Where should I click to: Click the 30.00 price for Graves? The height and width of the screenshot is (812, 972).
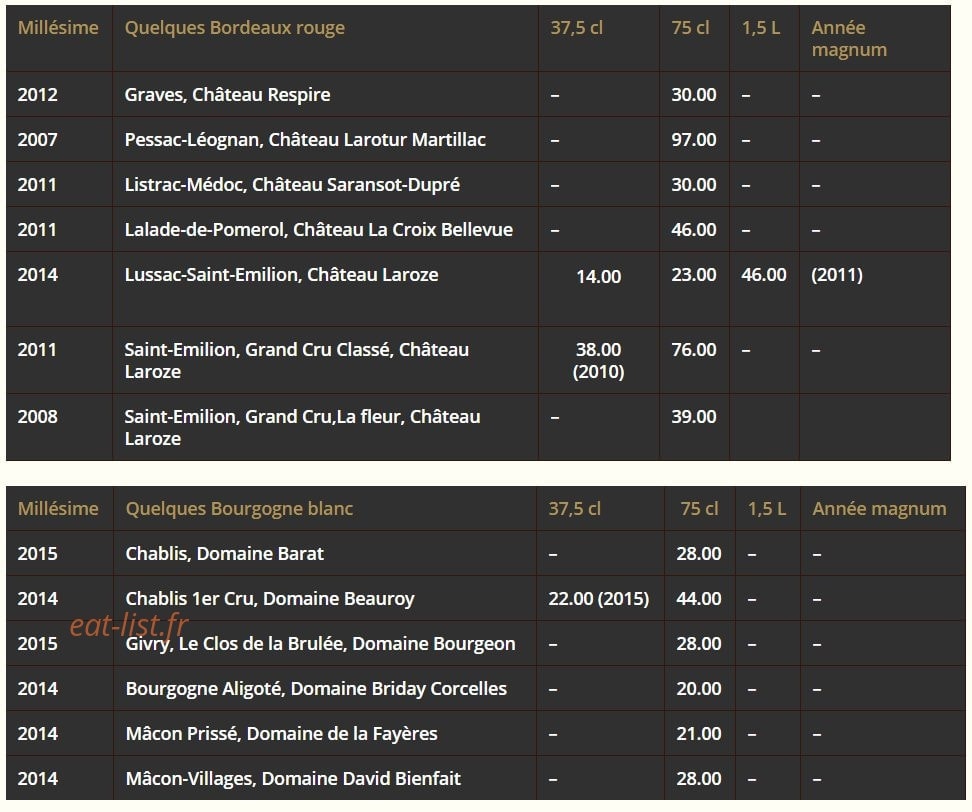(x=694, y=95)
